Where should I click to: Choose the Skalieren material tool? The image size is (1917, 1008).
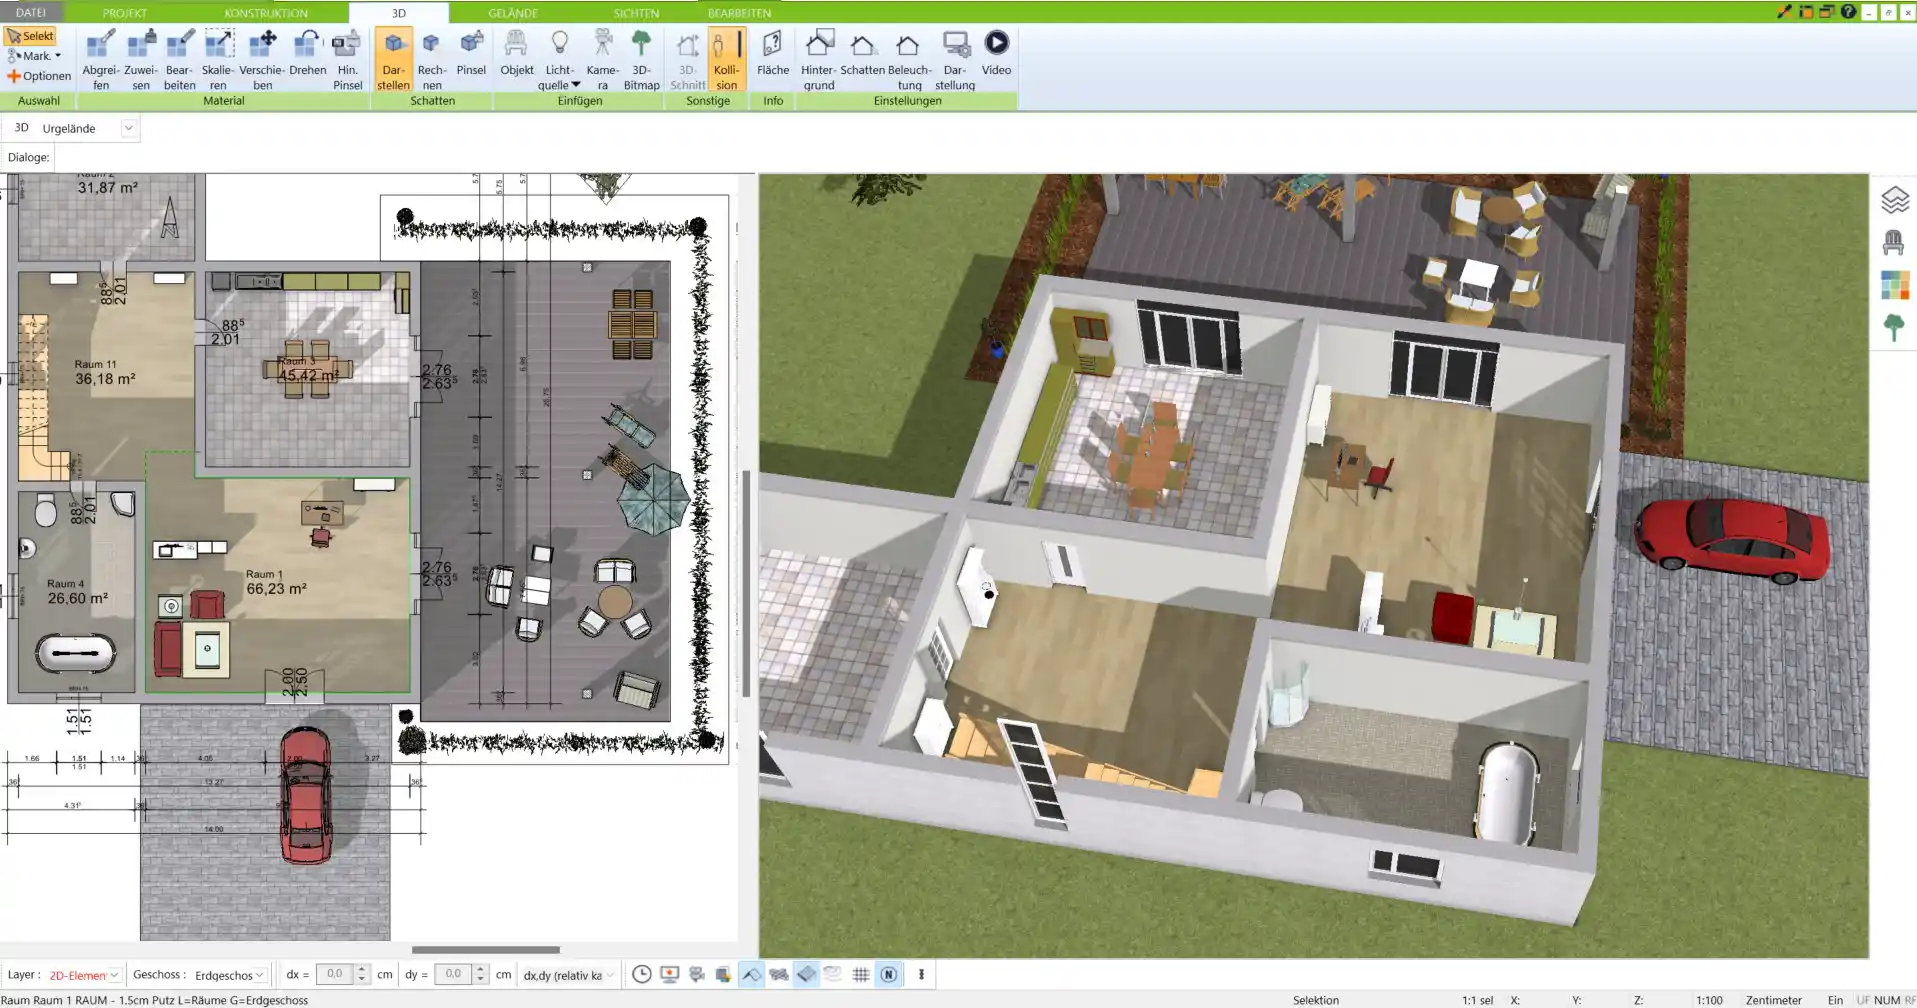(x=218, y=60)
